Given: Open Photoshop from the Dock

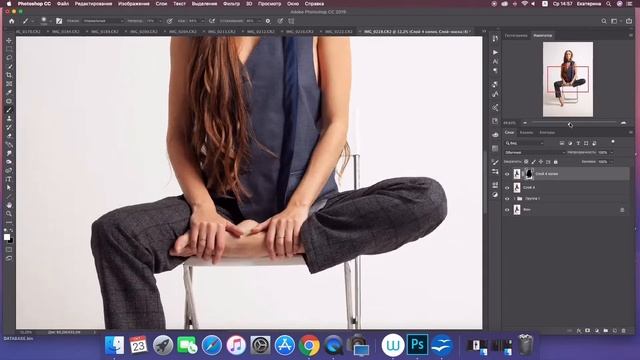Looking at the screenshot, I should point(418,344).
